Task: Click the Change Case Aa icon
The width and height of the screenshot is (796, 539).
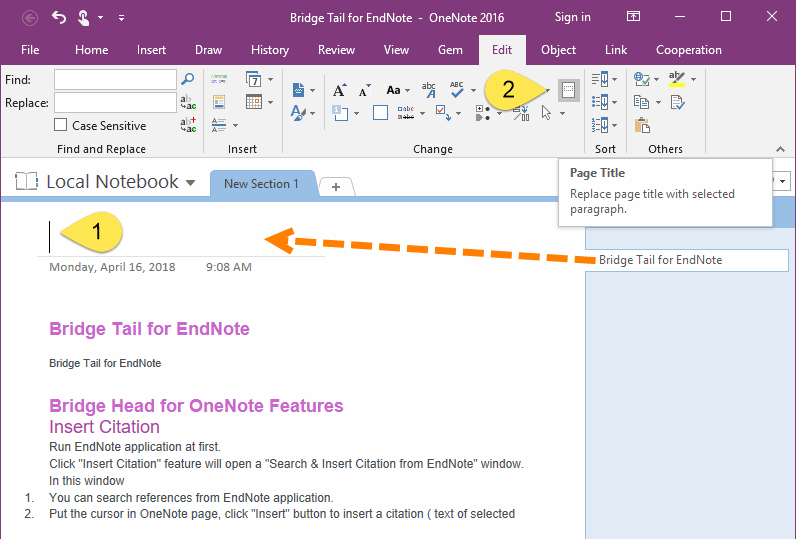Action: tap(393, 90)
